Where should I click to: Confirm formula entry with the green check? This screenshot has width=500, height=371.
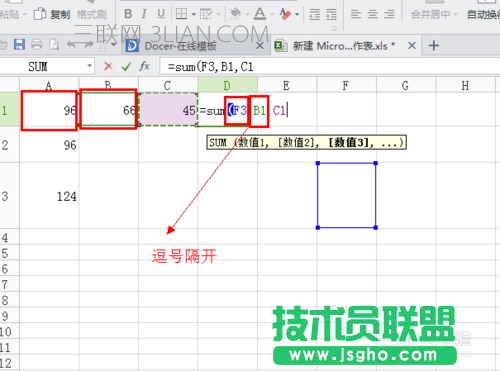(x=126, y=67)
